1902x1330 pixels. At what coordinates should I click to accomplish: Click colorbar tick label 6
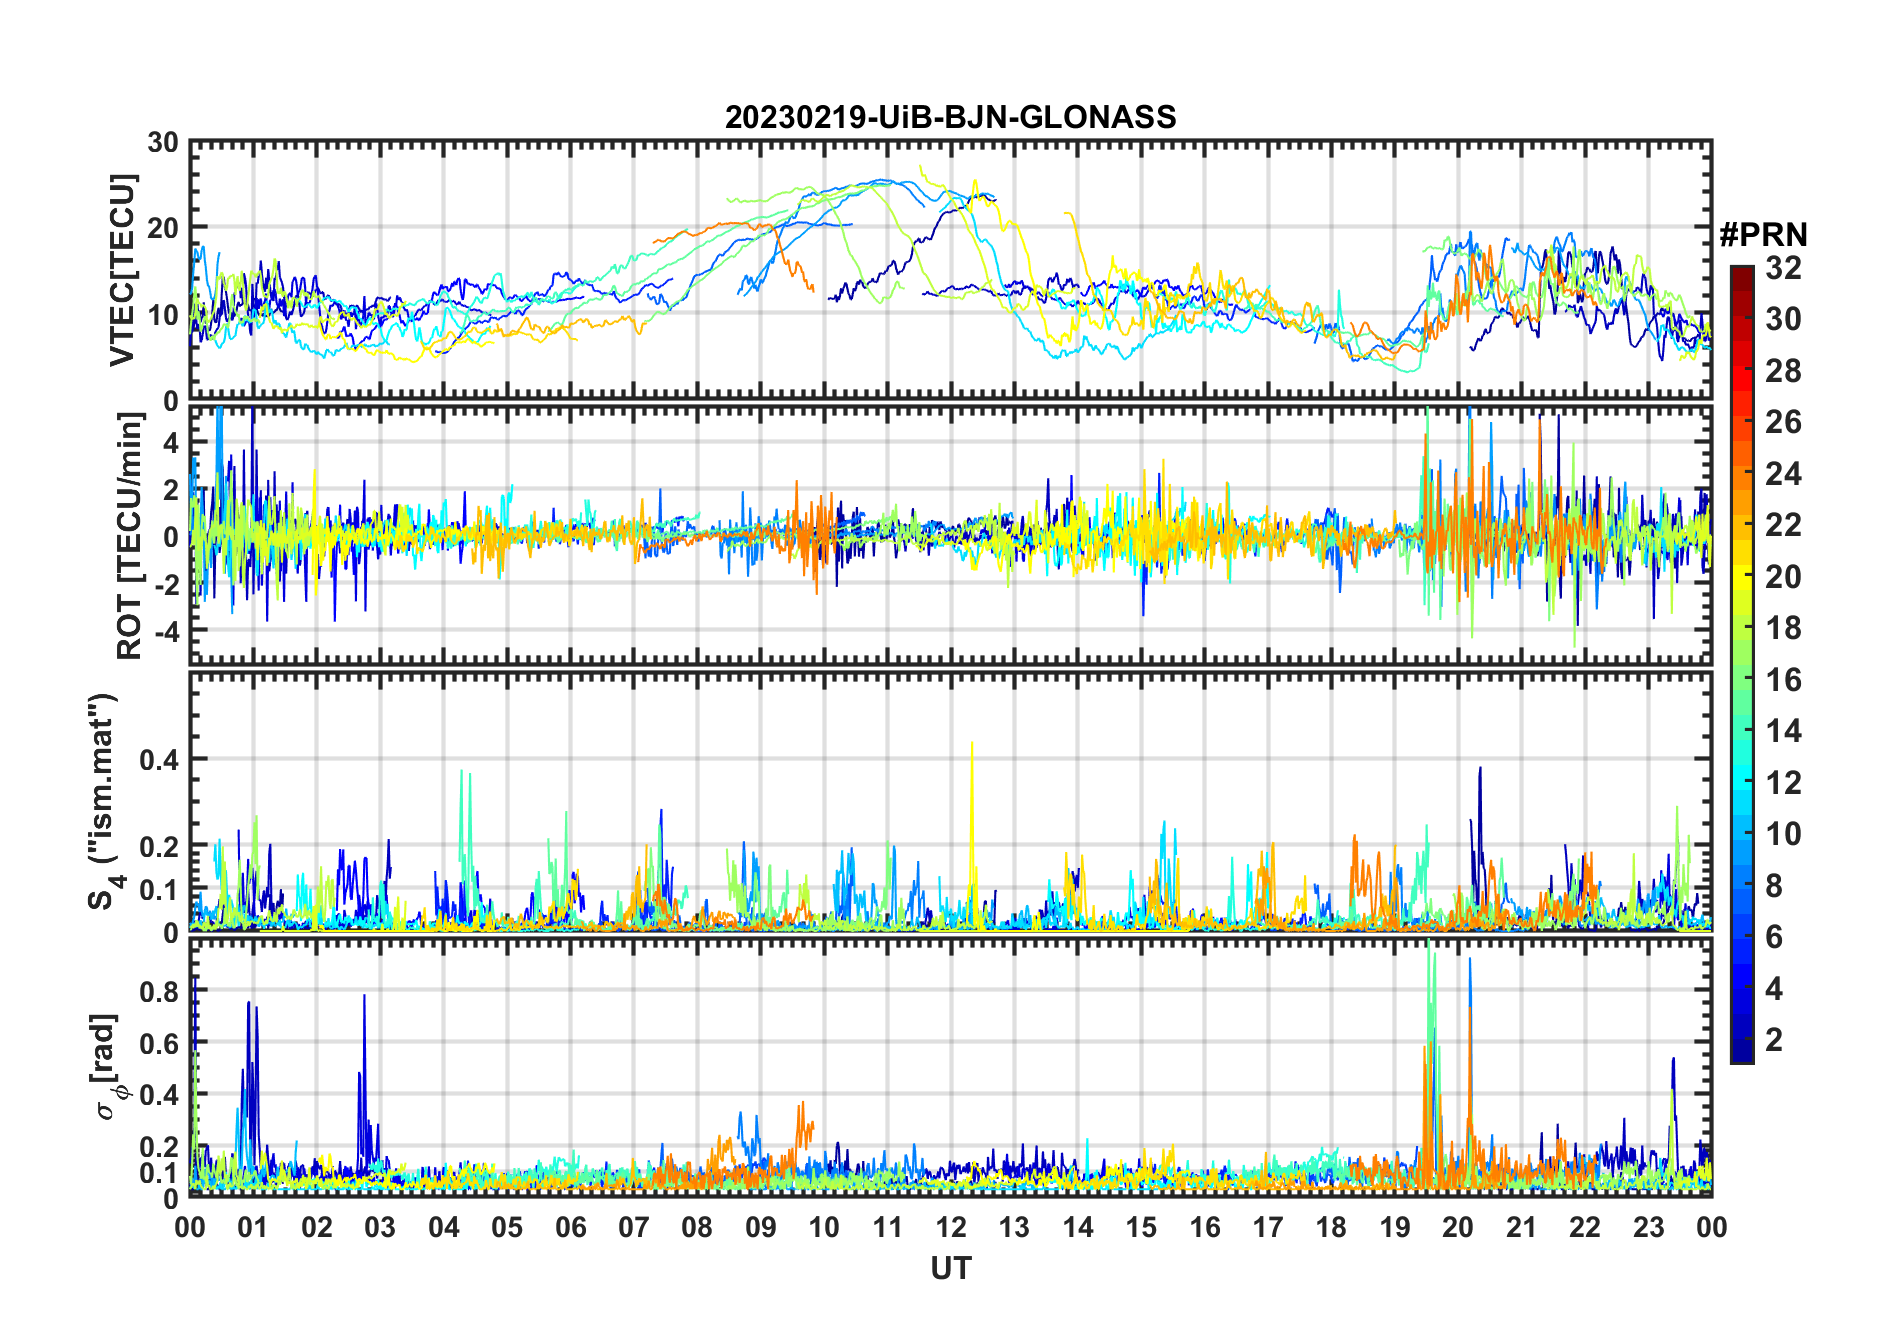[1774, 937]
